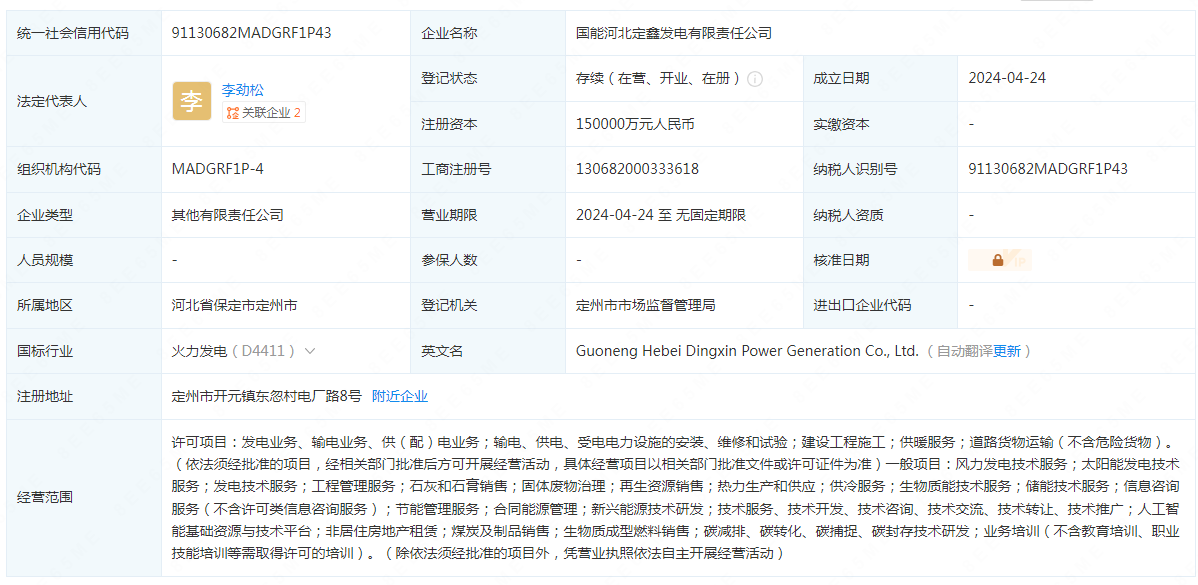Screen dimensions: 1198x585
Task: Click the 组织机构代码 value MADGRF1P-4
Action: coord(218,169)
